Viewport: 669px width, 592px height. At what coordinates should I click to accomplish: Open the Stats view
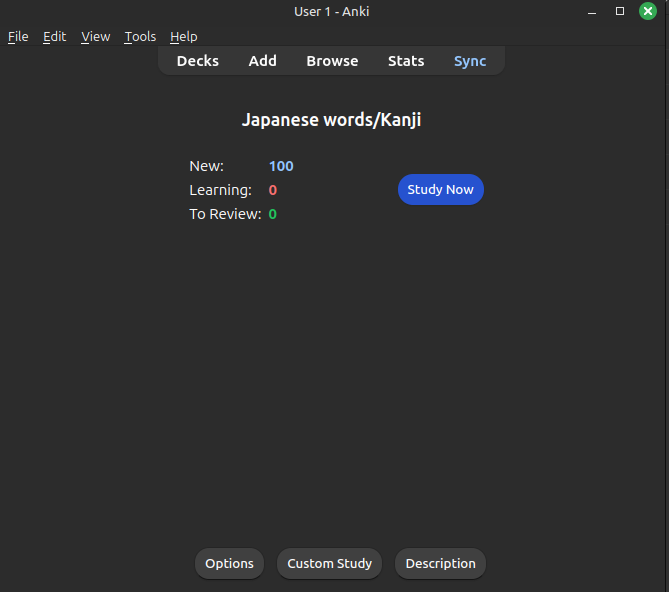click(x=406, y=61)
